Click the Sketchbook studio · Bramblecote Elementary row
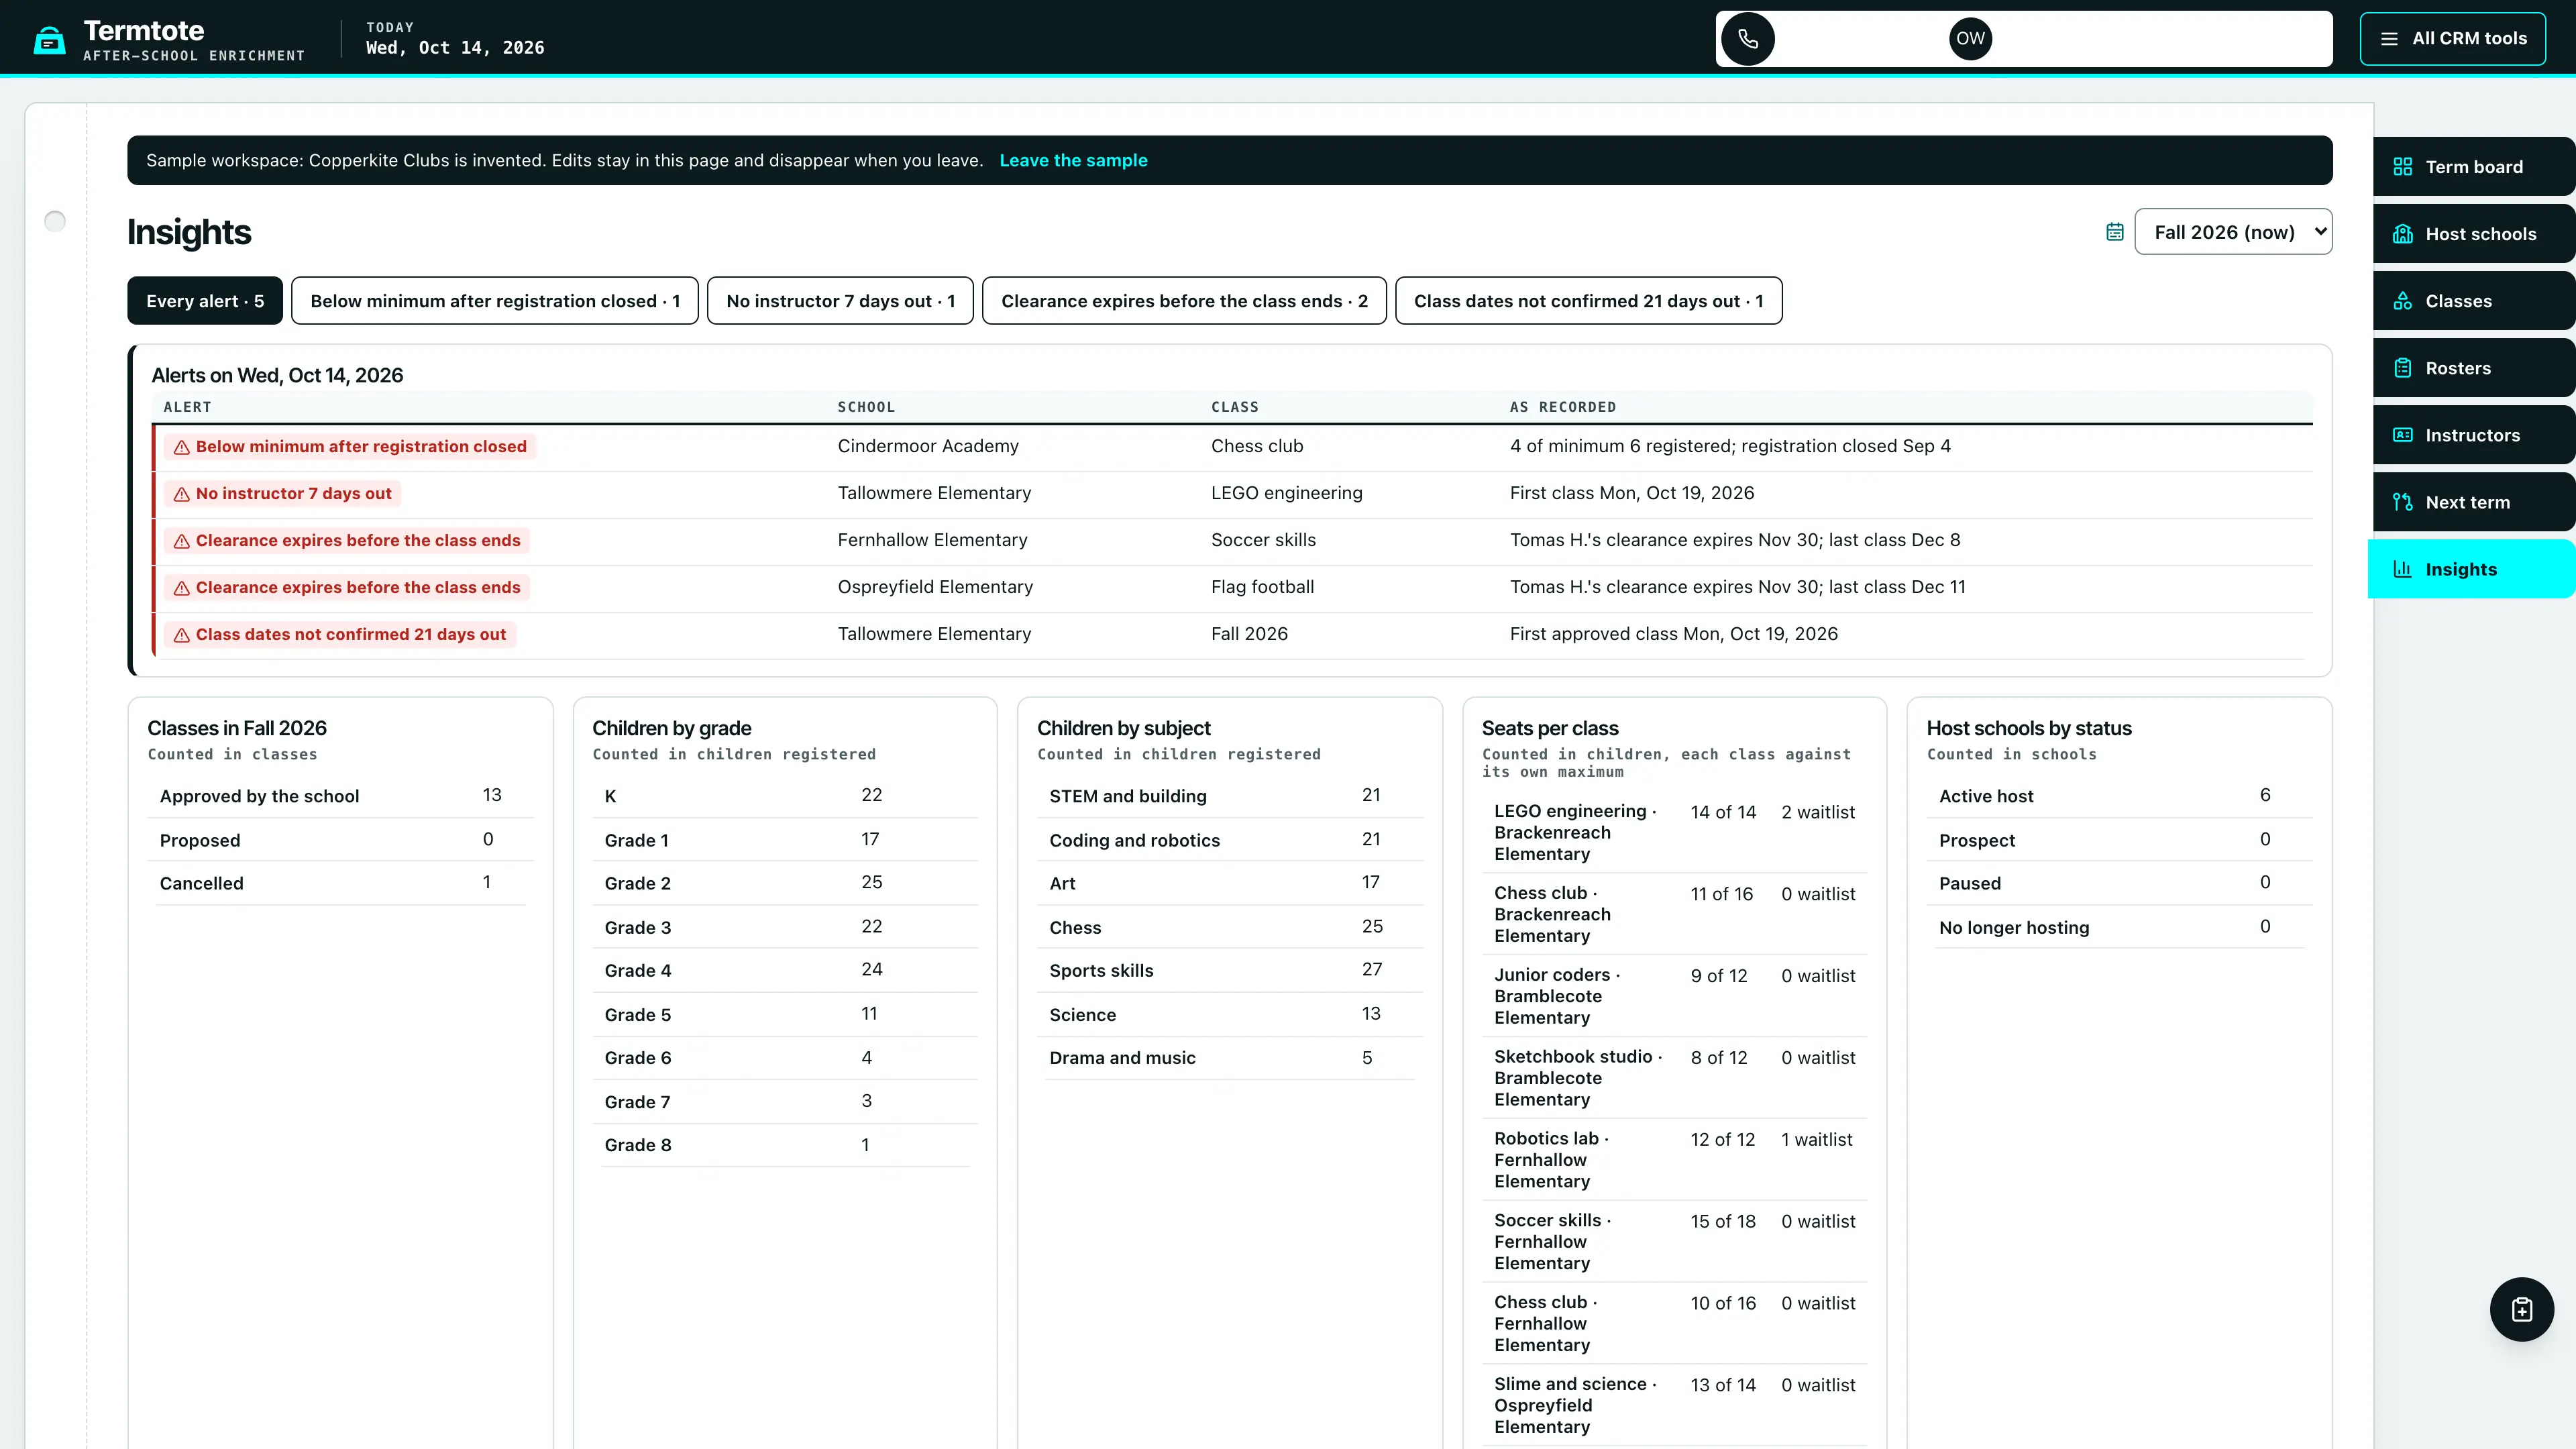2576x1449 pixels. point(1674,1078)
